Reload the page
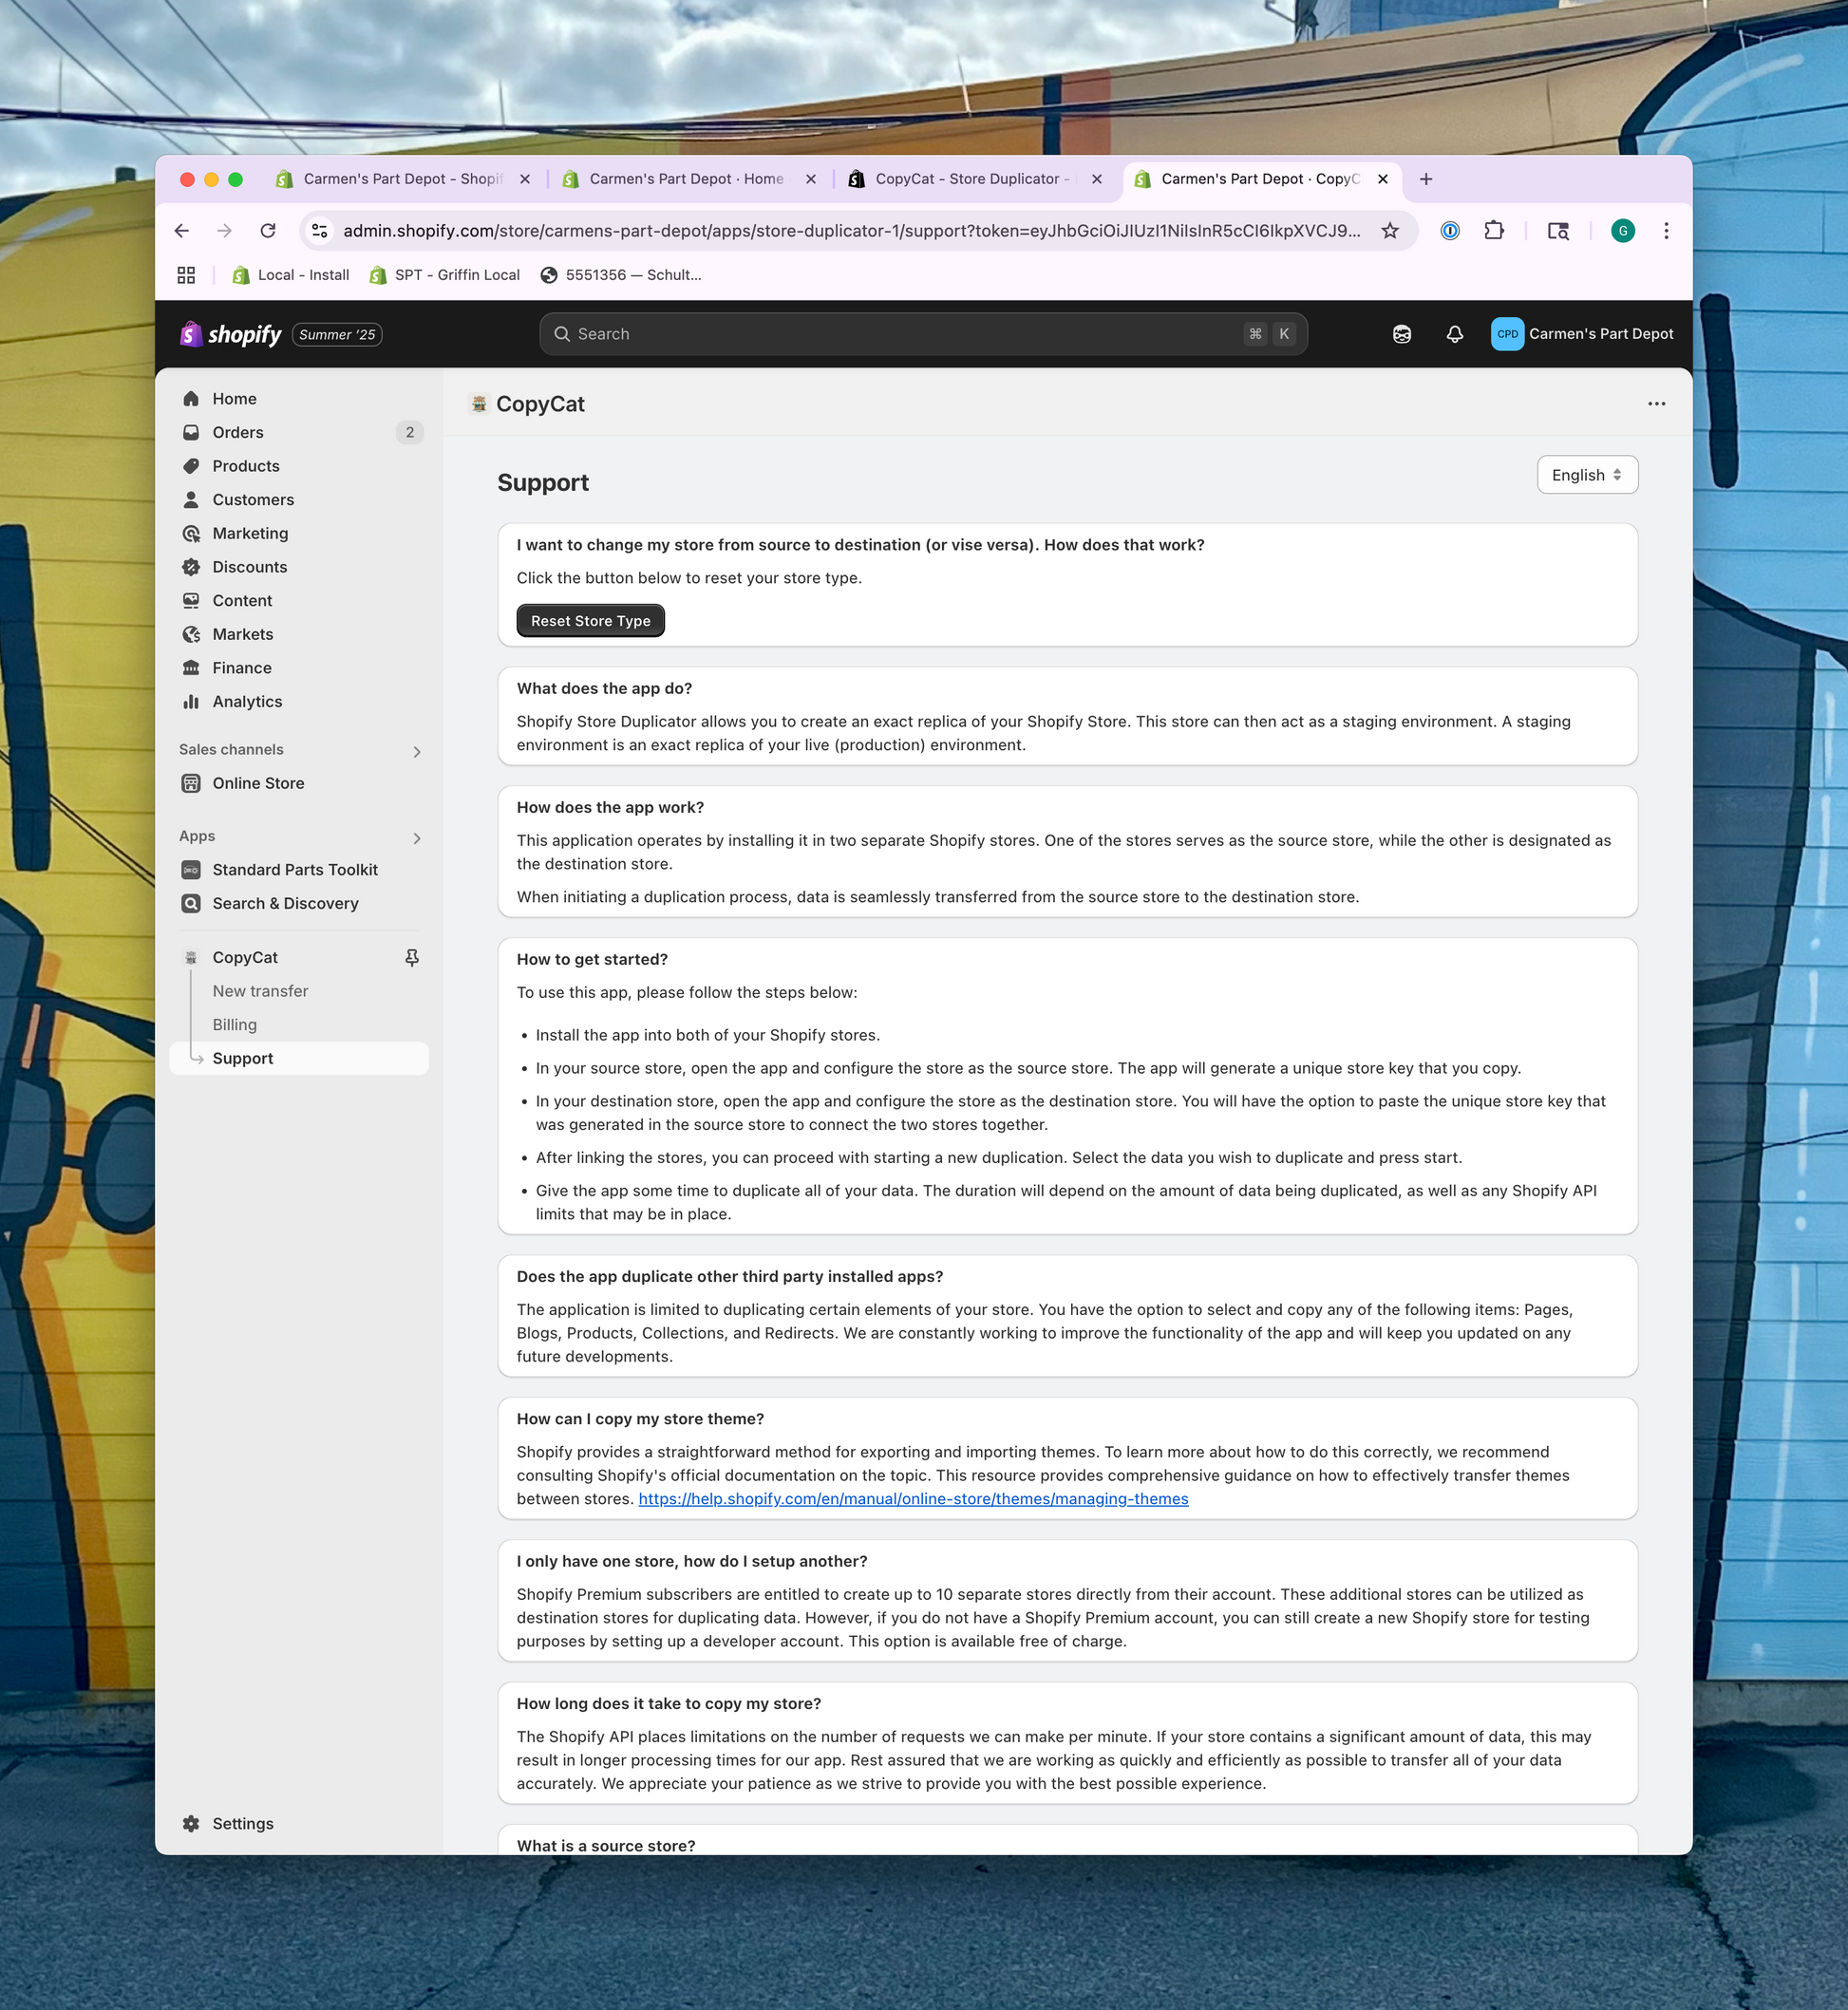Image resolution: width=1848 pixels, height=2010 pixels. (x=268, y=231)
